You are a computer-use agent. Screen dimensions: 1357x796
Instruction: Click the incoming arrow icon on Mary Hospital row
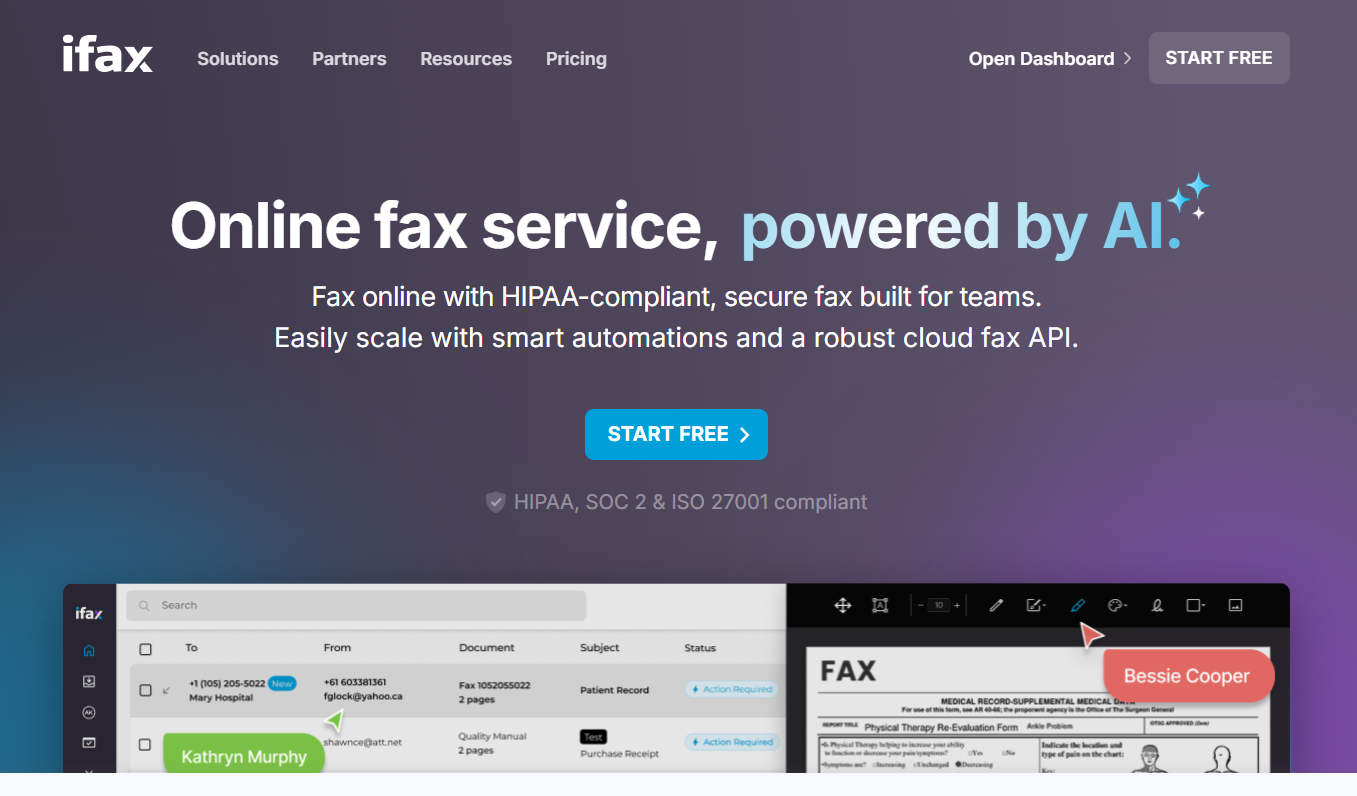tap(166, 690)
